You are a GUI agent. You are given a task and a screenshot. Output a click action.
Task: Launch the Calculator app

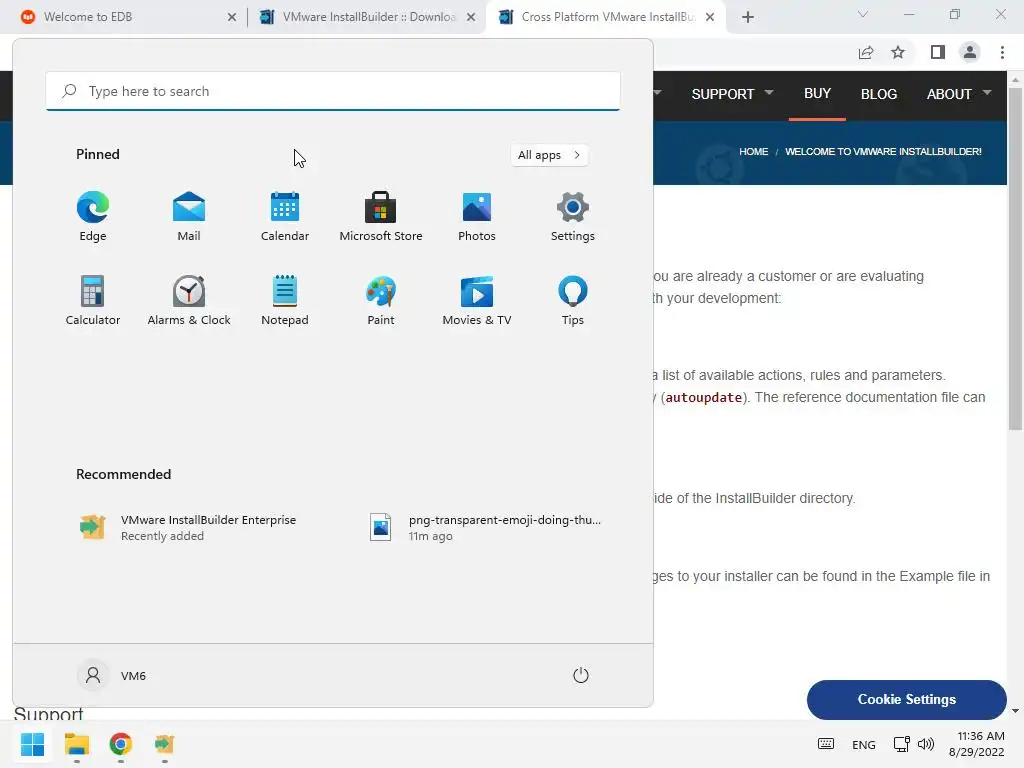[93, 300]
